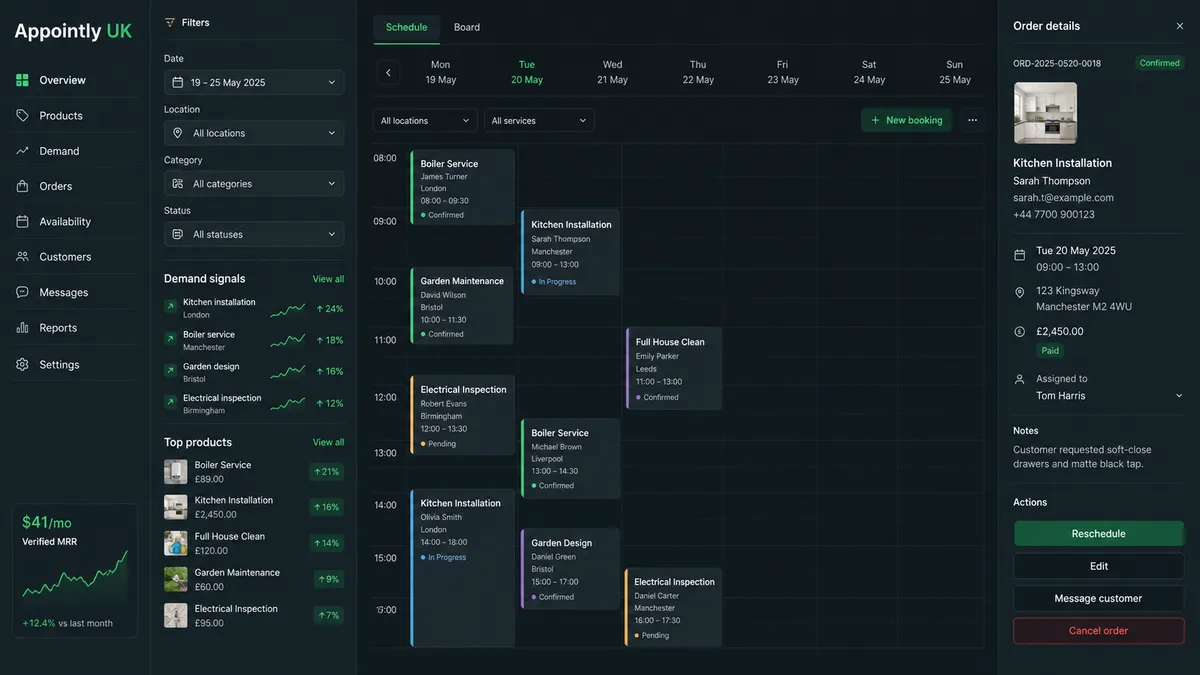
Task: Click the Message customer button
Action: 1099,598
